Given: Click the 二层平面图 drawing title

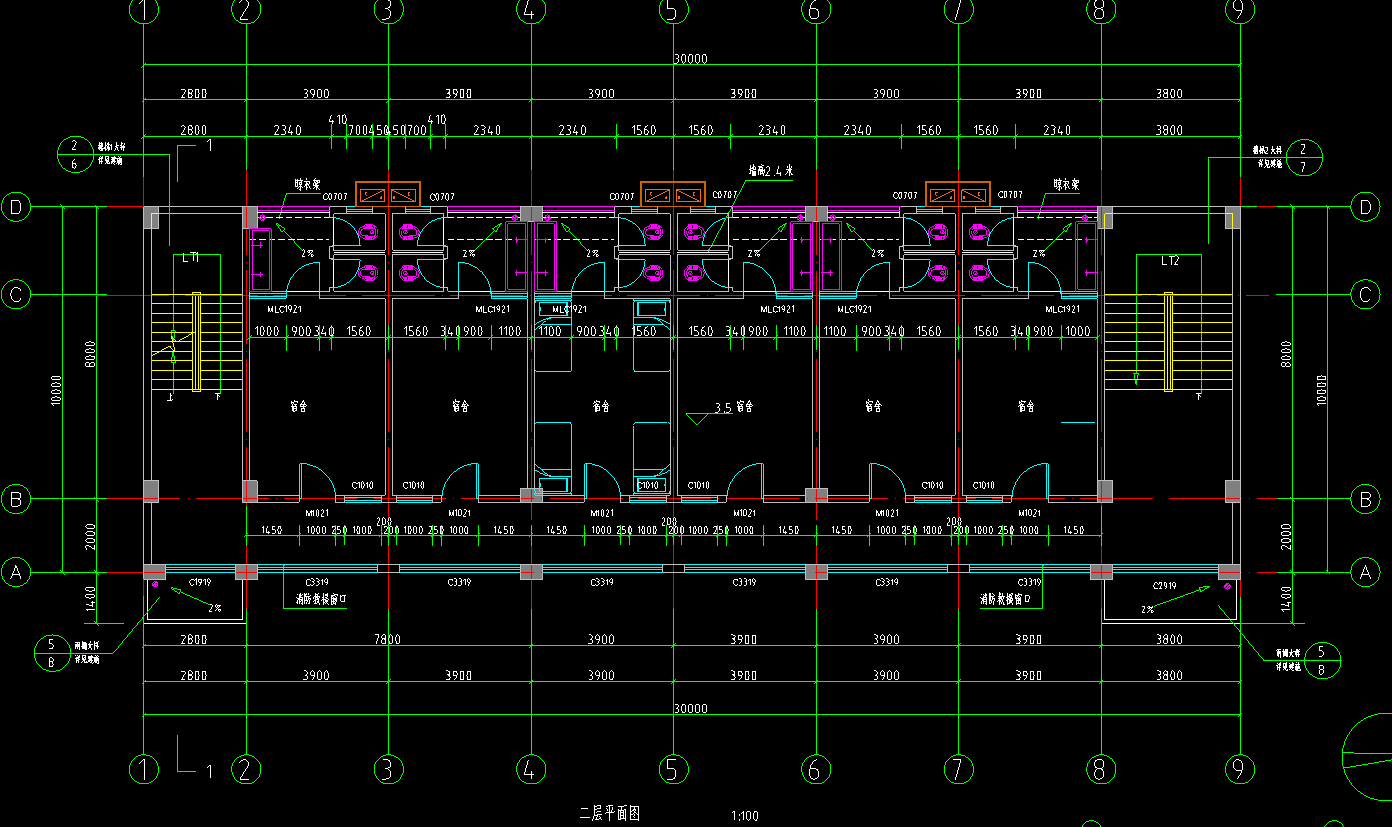Looking at the screenshot, I should (x=609, y=813).
